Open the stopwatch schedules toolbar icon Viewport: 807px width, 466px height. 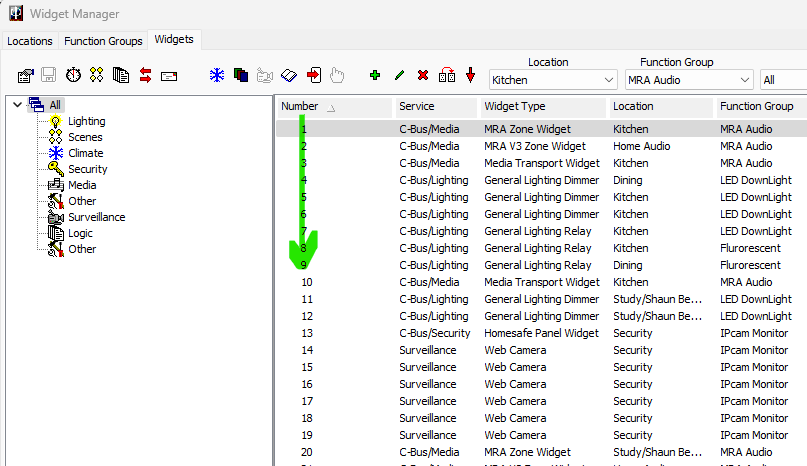[73, 75]
